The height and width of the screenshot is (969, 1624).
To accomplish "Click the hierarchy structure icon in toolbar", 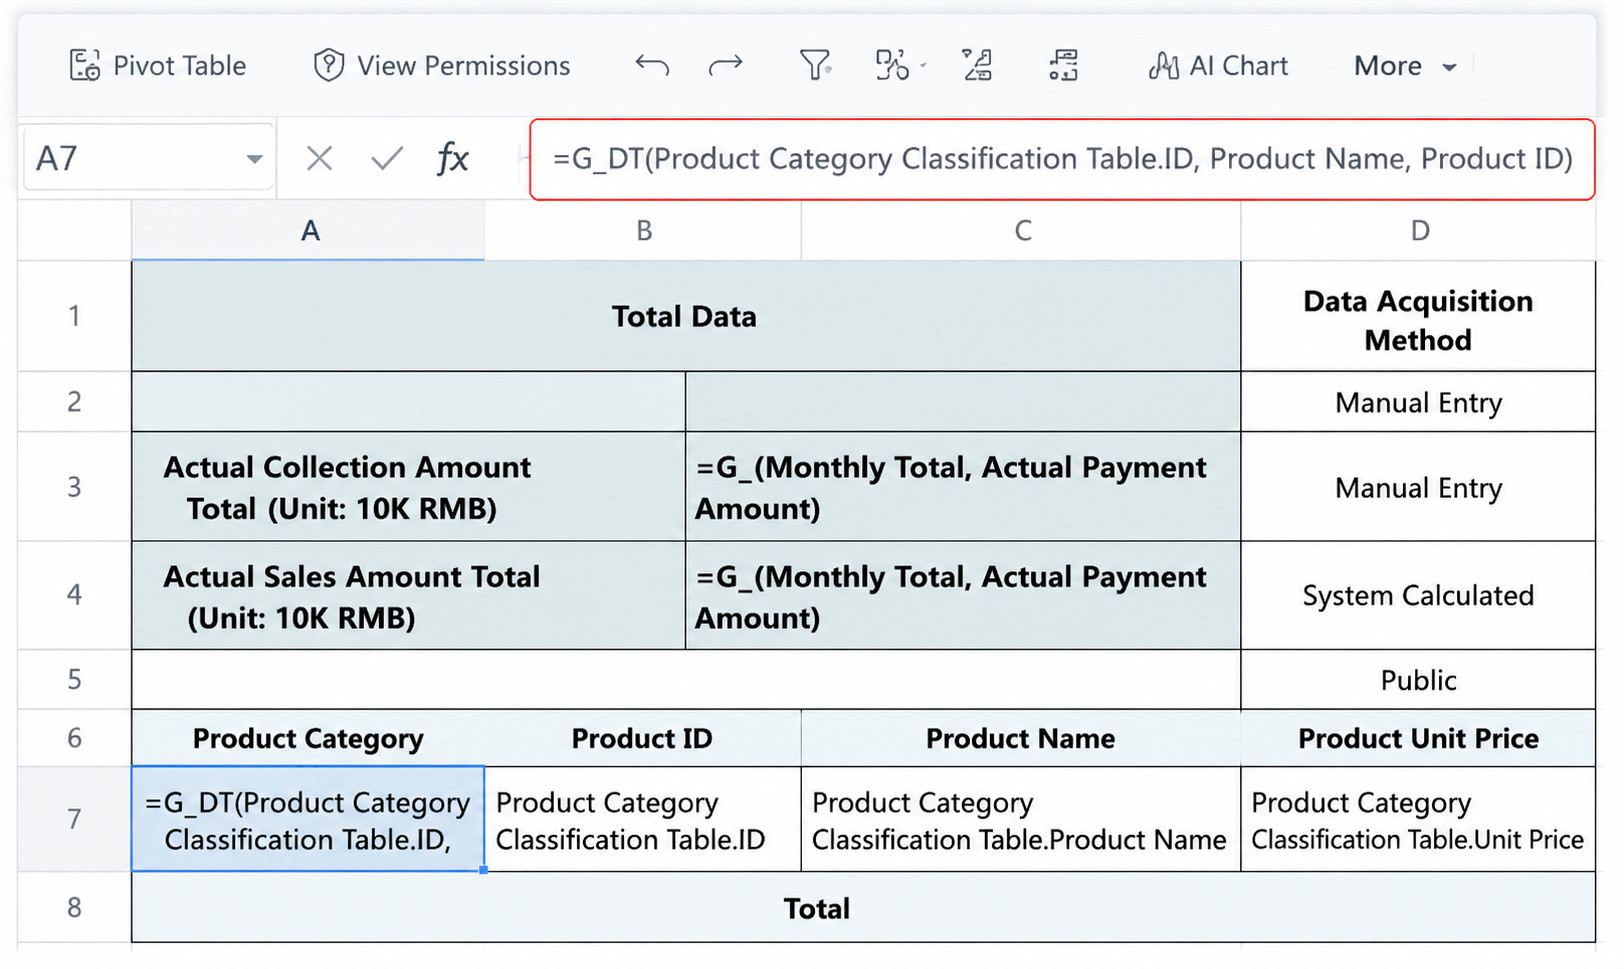I will (1063, 66).
